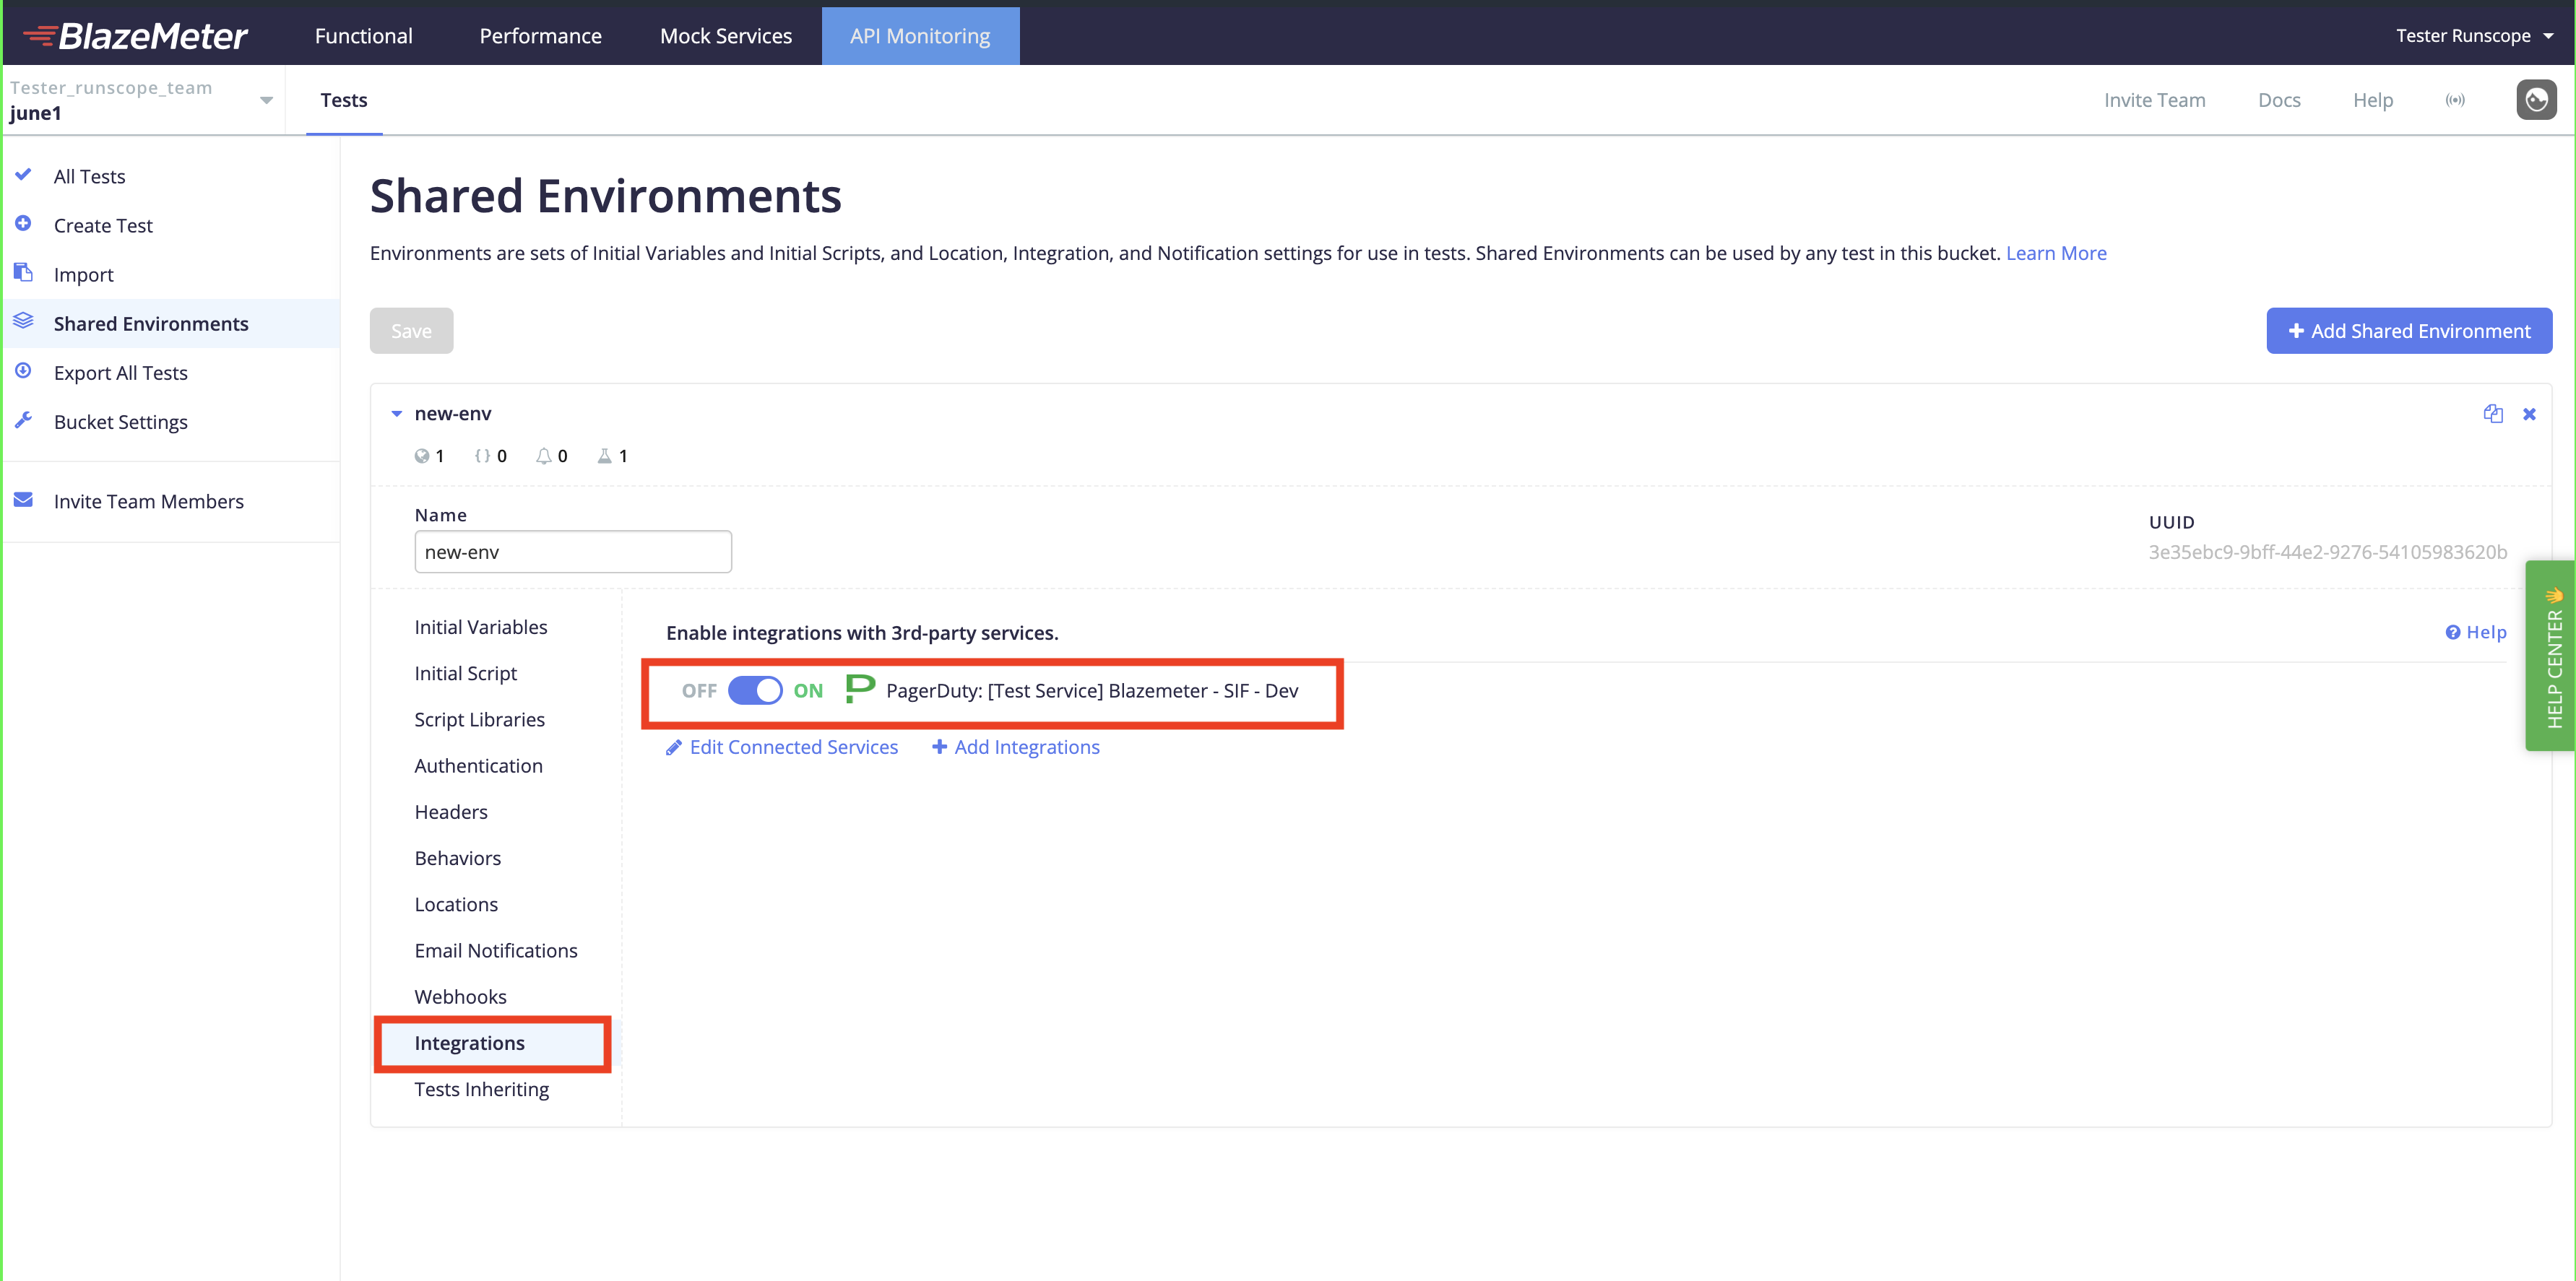The width and height of the screenshot is (2576, 1281).
Task: Collapse the new-env environment section
Action: point(397,414)
